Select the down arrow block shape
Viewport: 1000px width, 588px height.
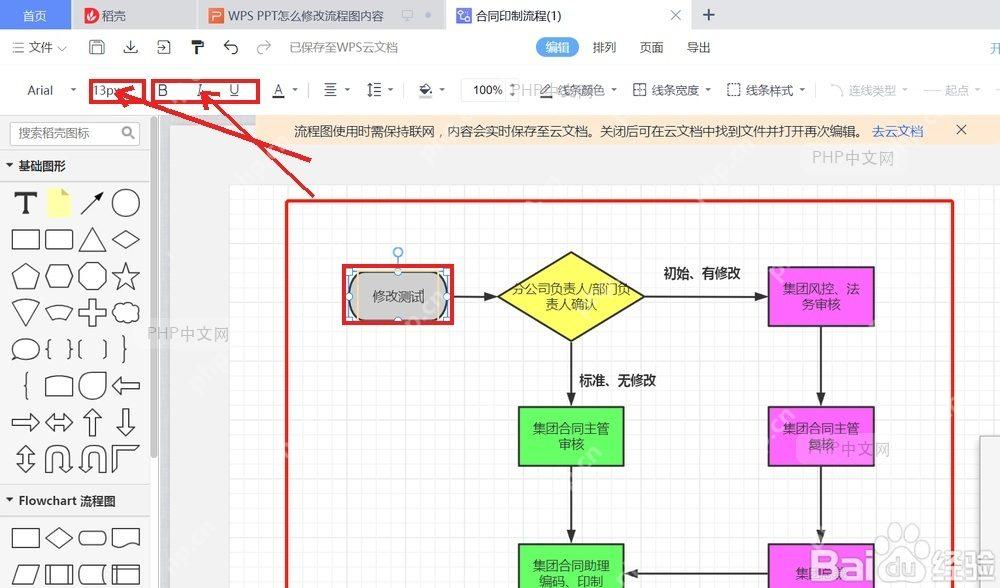pos(126,422)
